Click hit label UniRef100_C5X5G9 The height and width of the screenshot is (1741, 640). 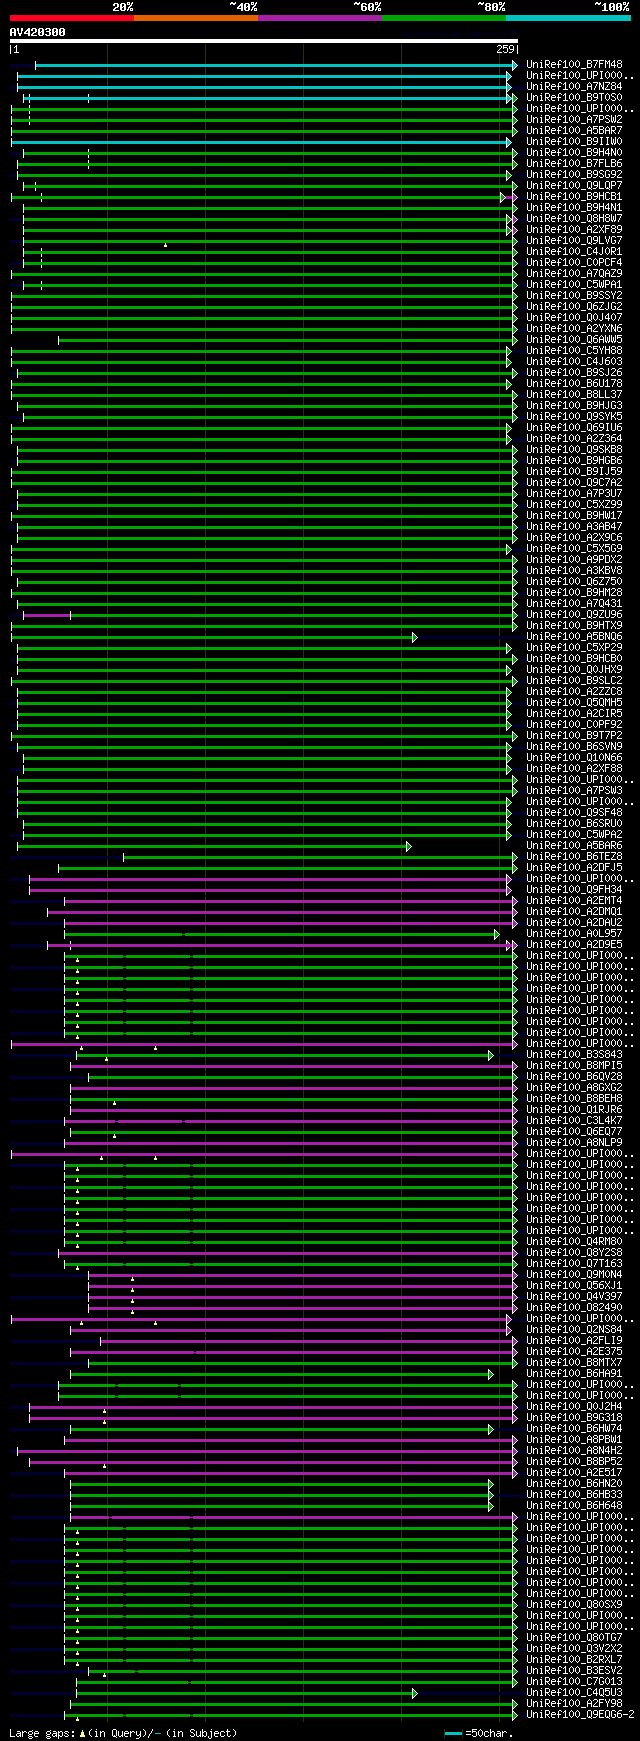pos(574,549)
